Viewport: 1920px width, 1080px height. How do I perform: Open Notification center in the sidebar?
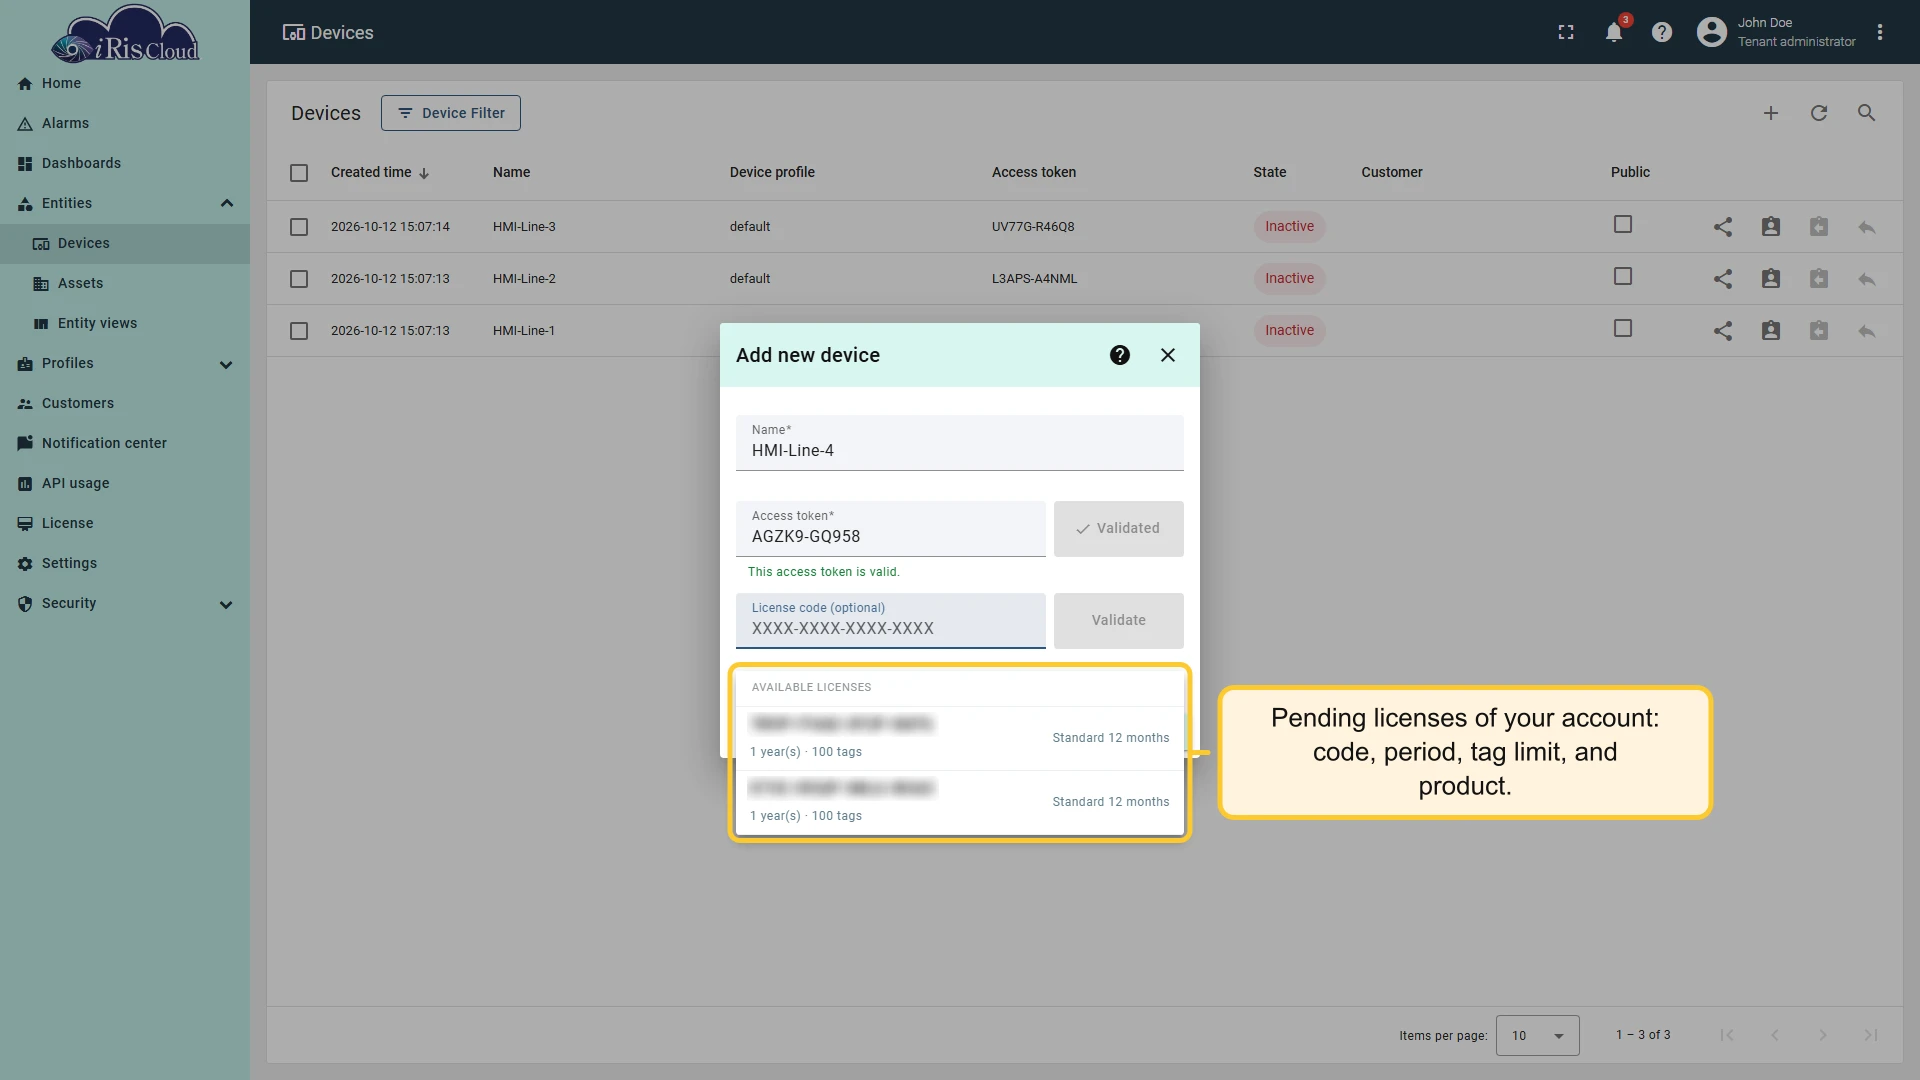pos(125,443)
